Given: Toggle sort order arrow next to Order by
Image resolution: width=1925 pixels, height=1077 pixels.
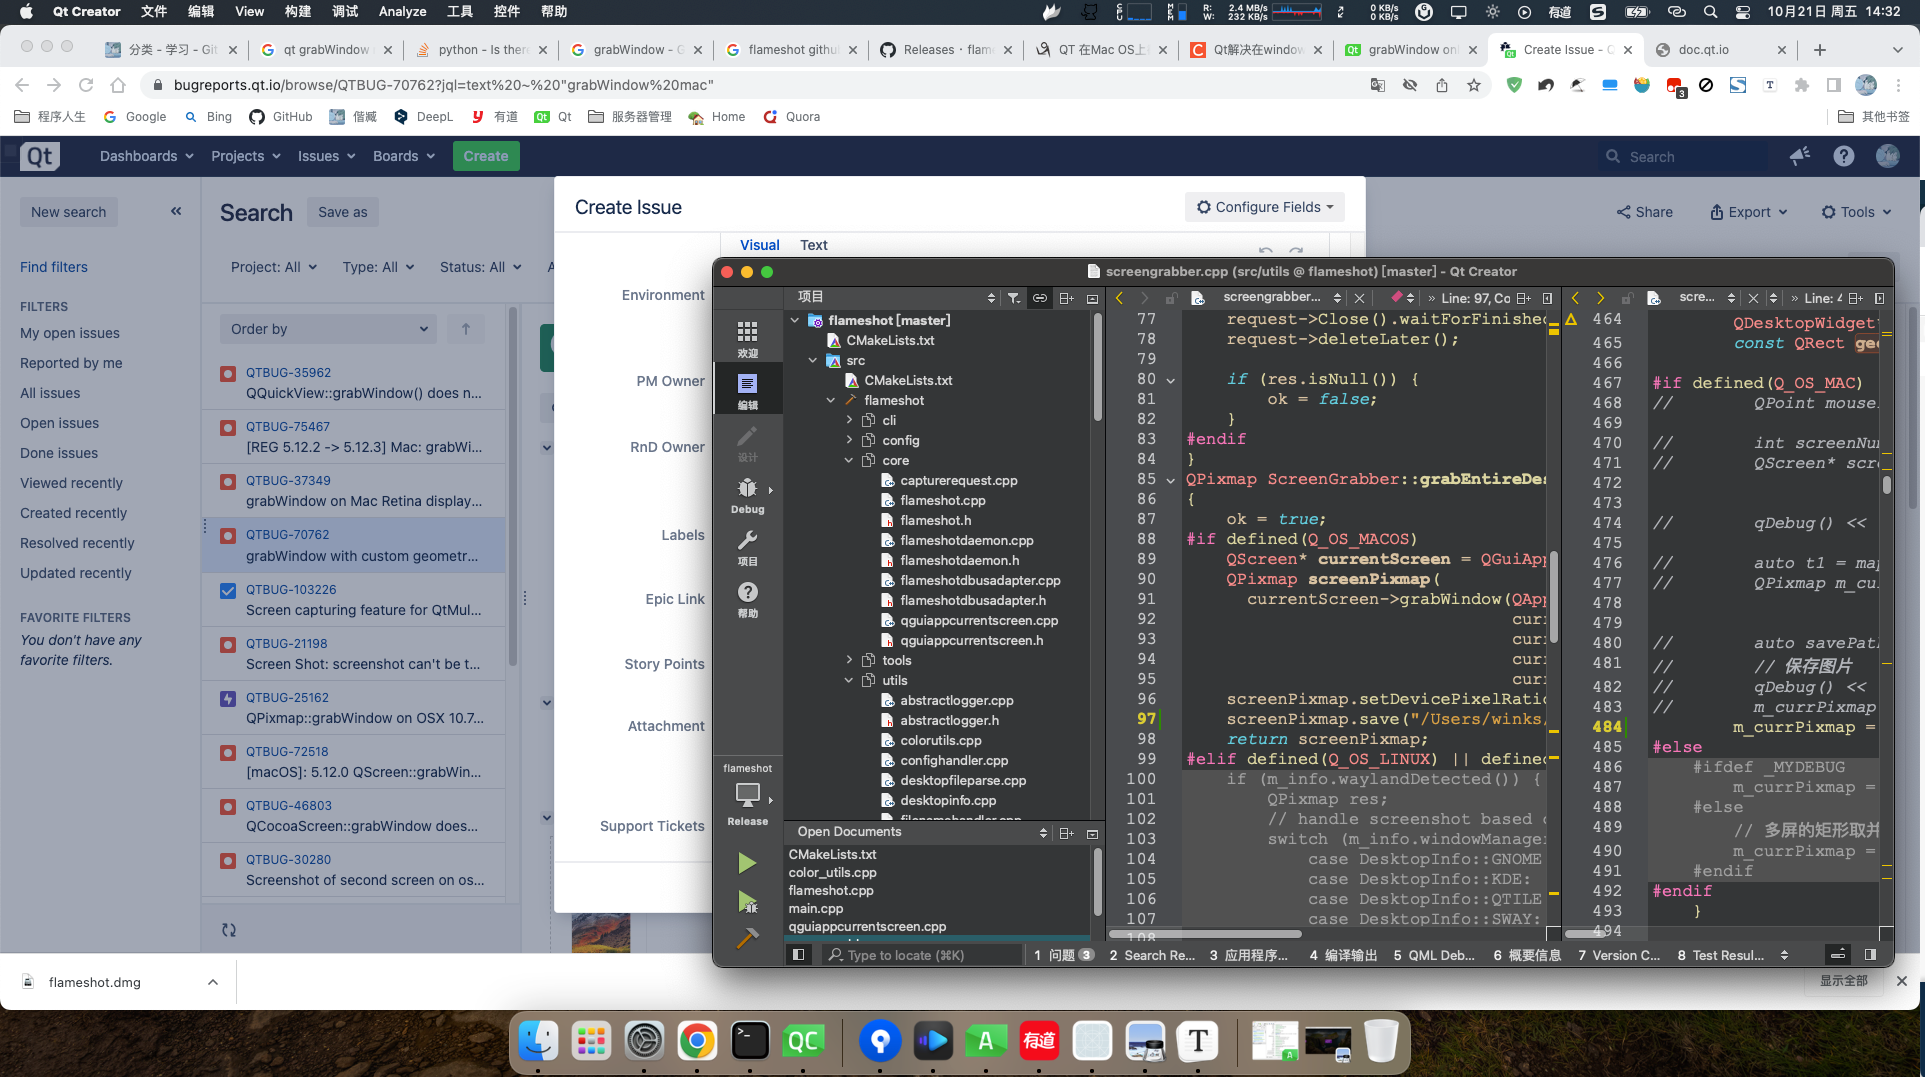Looking at the screenshot, I should tap(465, 329).
